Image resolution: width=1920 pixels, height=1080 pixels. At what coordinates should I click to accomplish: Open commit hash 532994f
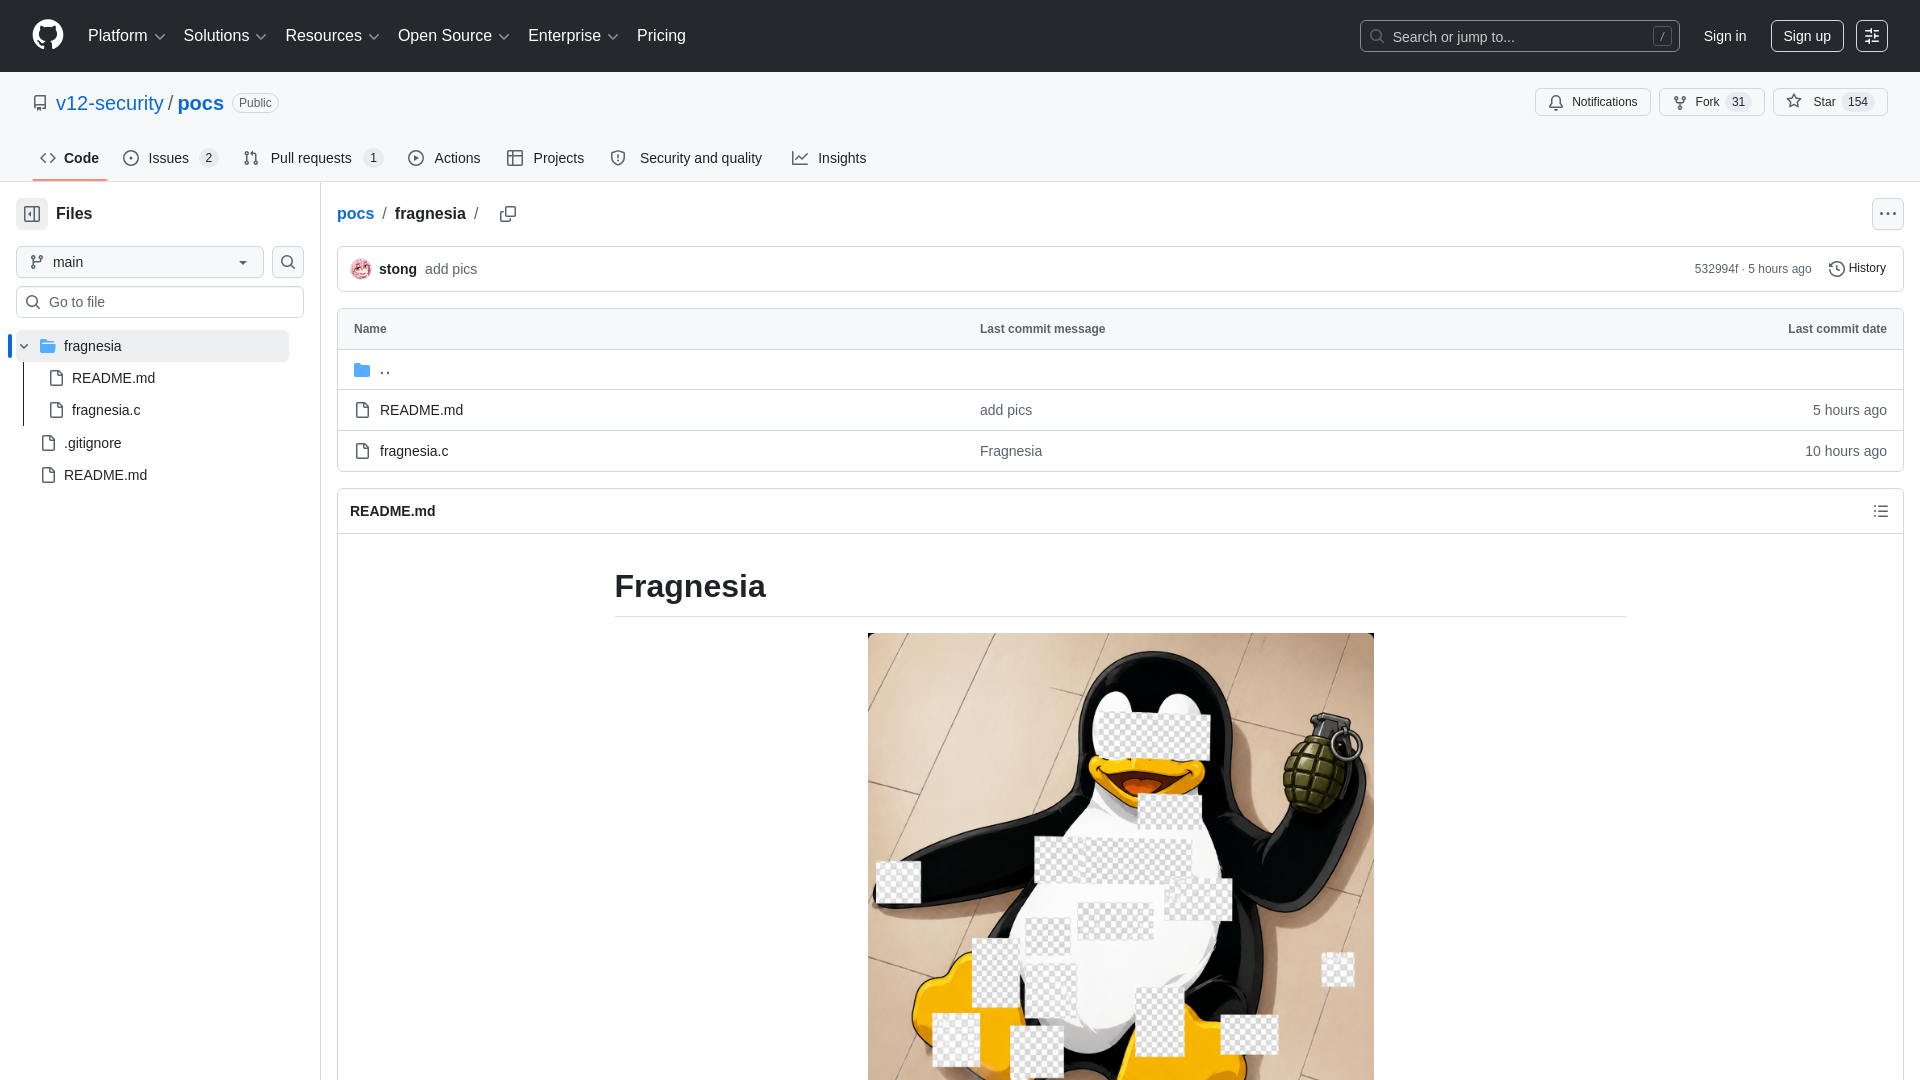click(x=1716, y=269)
